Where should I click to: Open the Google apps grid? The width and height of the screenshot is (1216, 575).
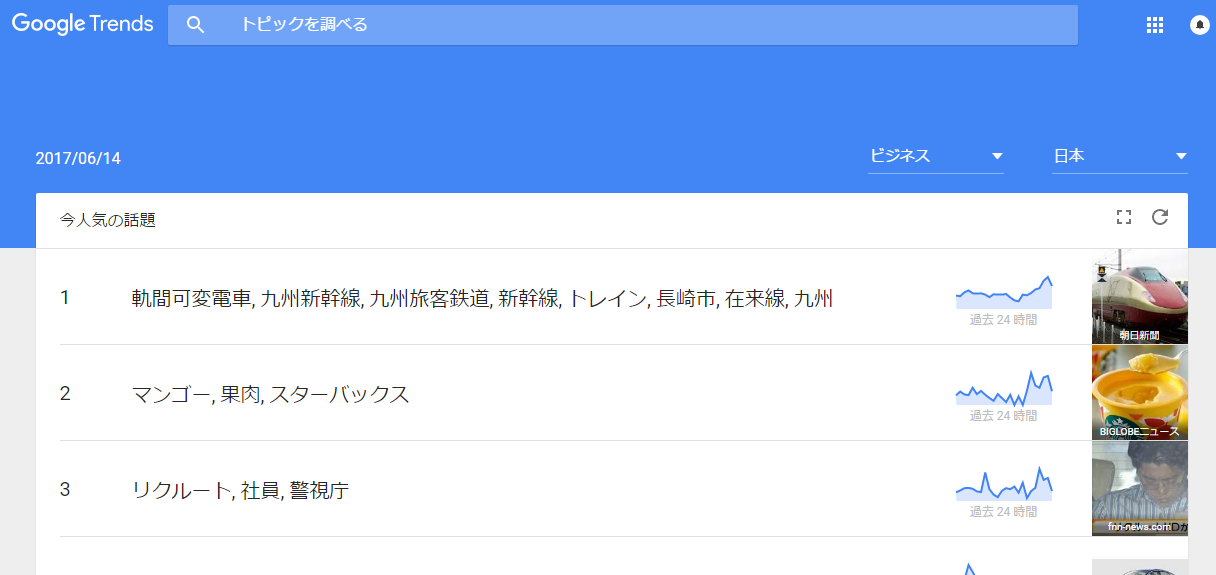tap(1155, 26)
